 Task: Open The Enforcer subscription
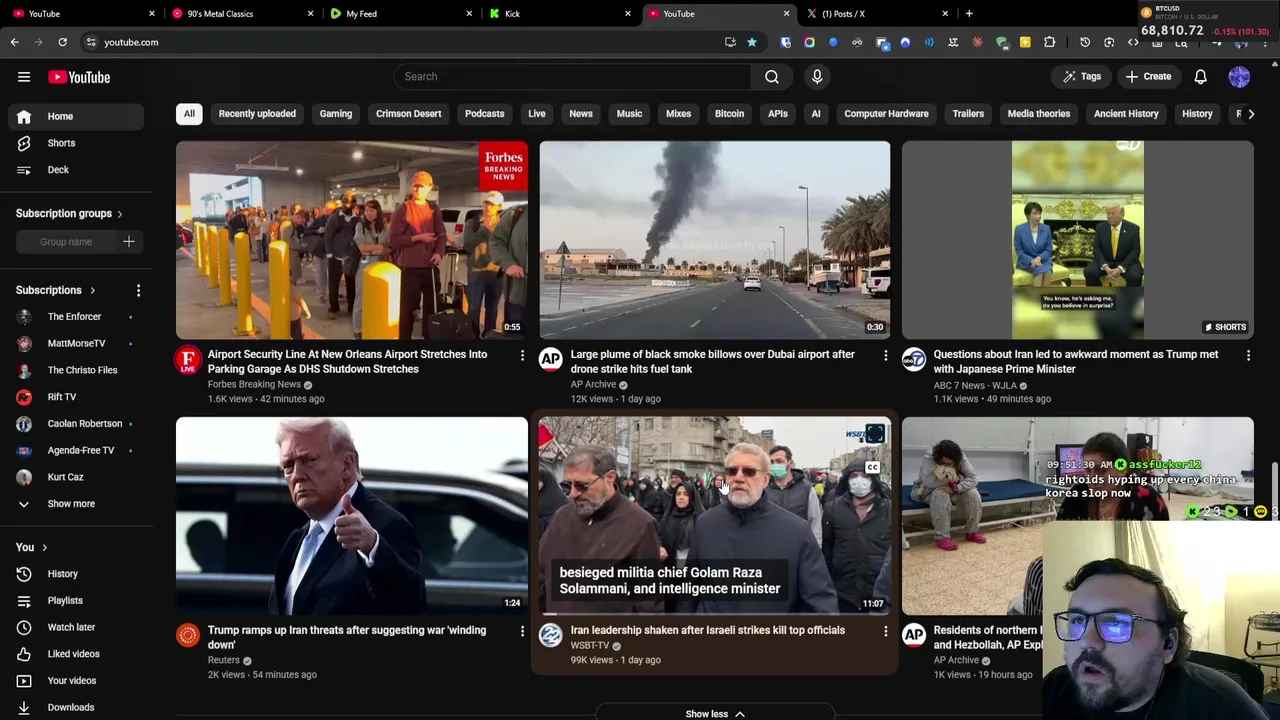(76, 317)
